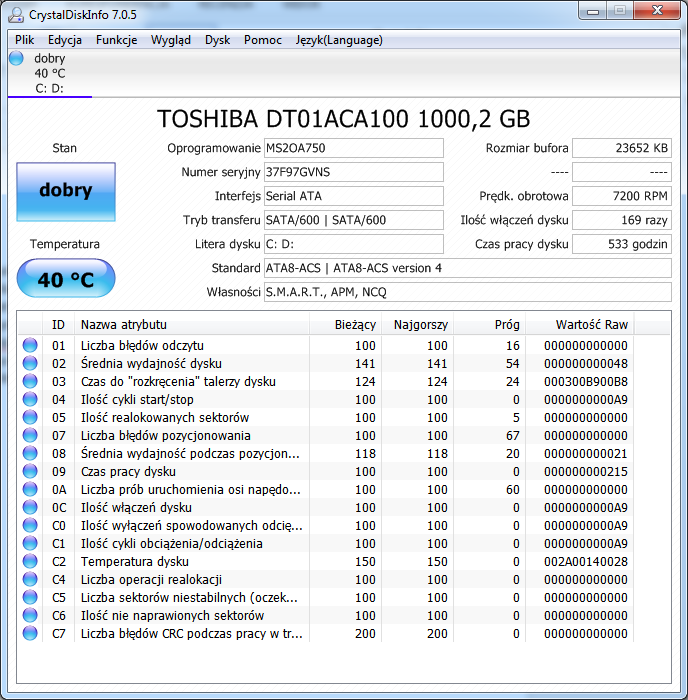
Task: Click the Próg column header
Action: pos(489,325)
